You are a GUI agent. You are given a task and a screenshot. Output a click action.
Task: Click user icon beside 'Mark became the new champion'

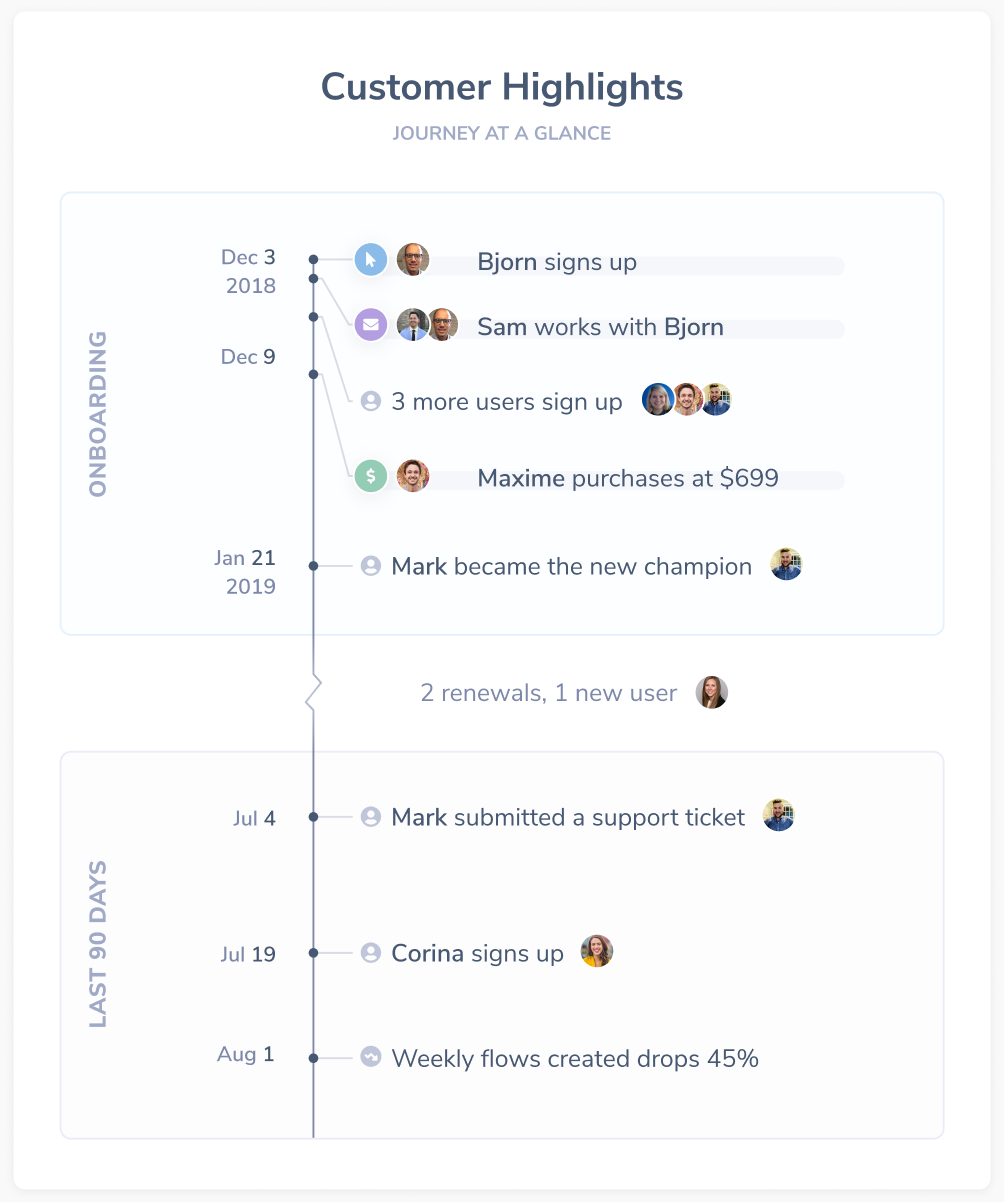tap(371, 566)
